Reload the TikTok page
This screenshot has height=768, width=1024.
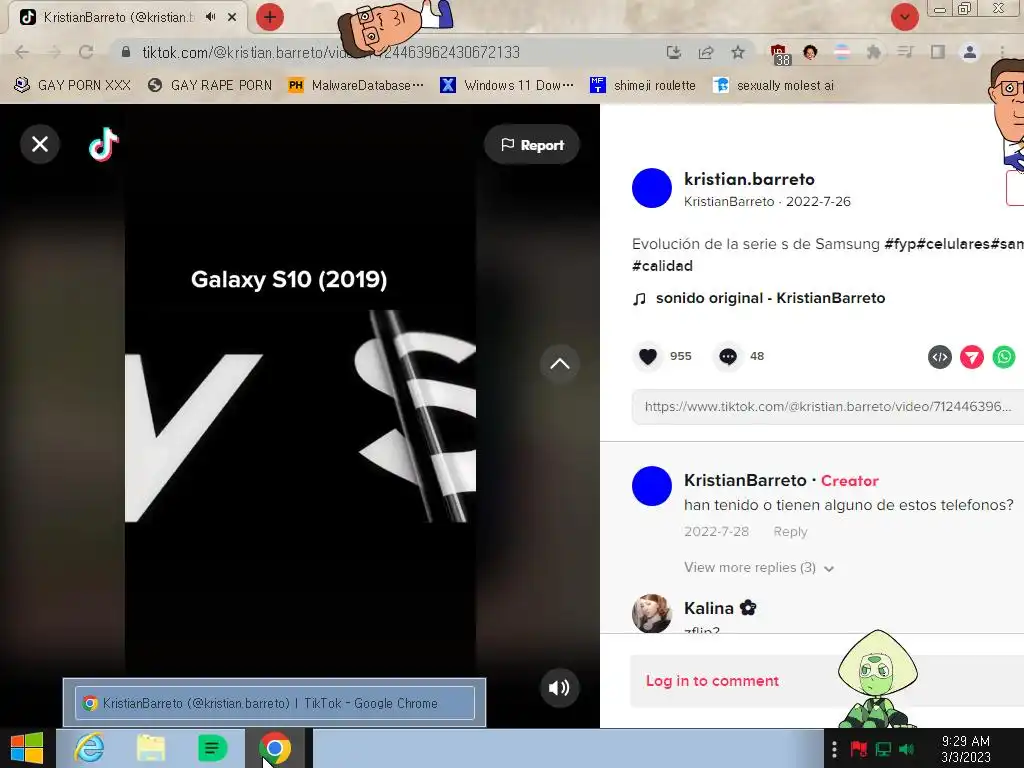pos(86,52)
